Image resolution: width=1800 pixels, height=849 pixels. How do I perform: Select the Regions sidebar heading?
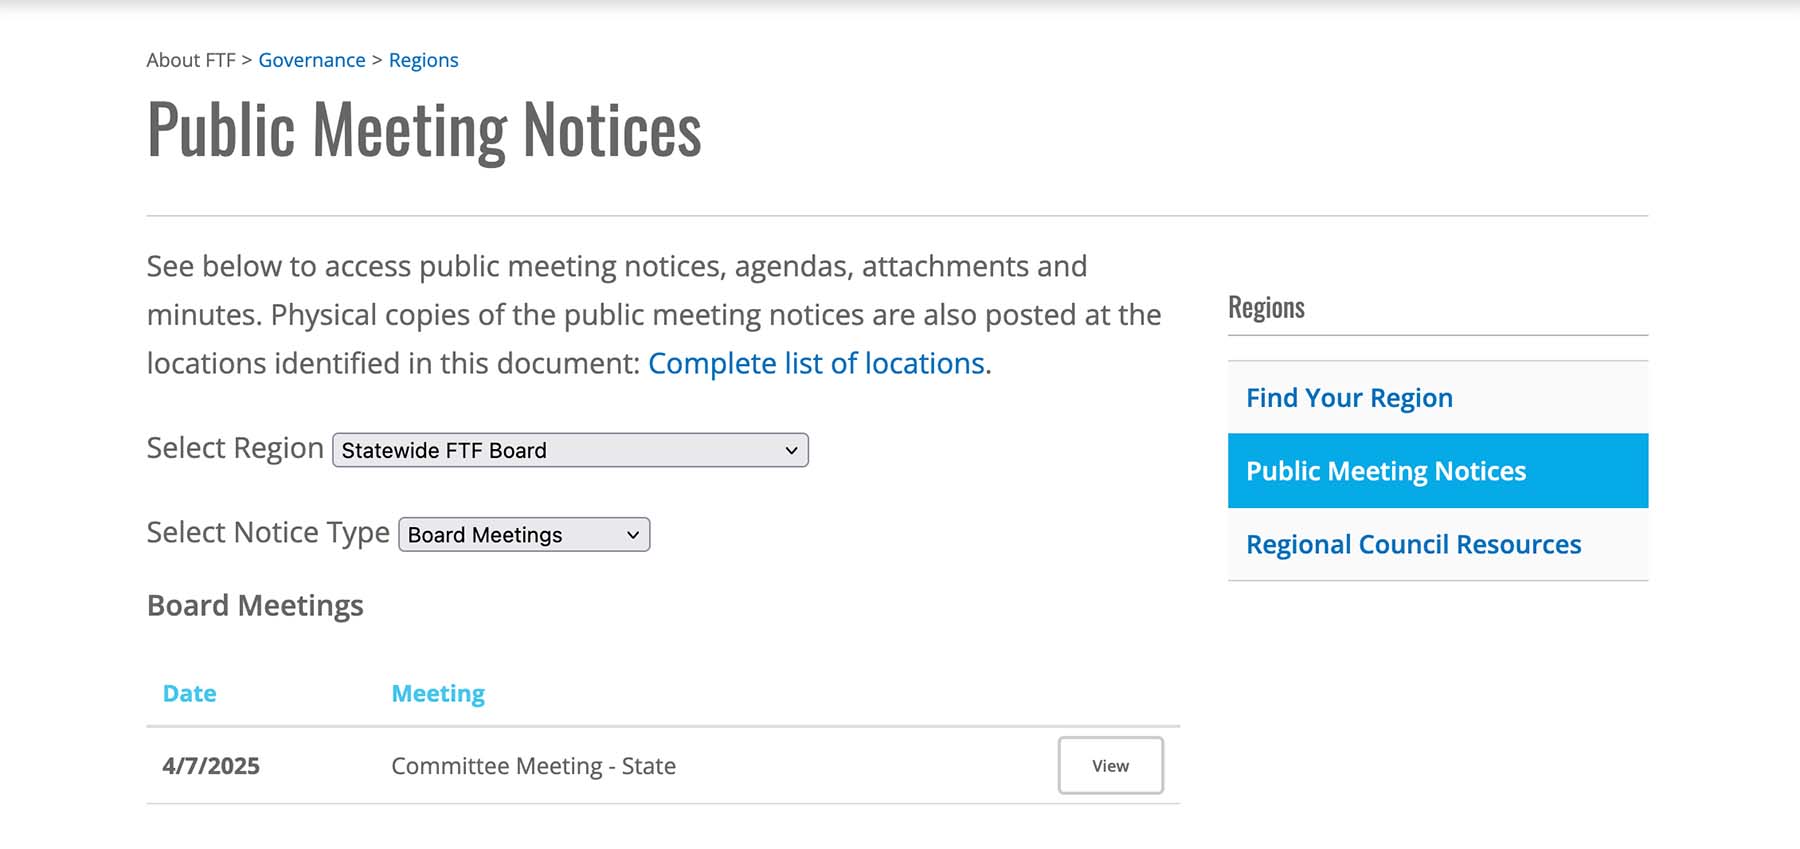(x=1266, y=307)
